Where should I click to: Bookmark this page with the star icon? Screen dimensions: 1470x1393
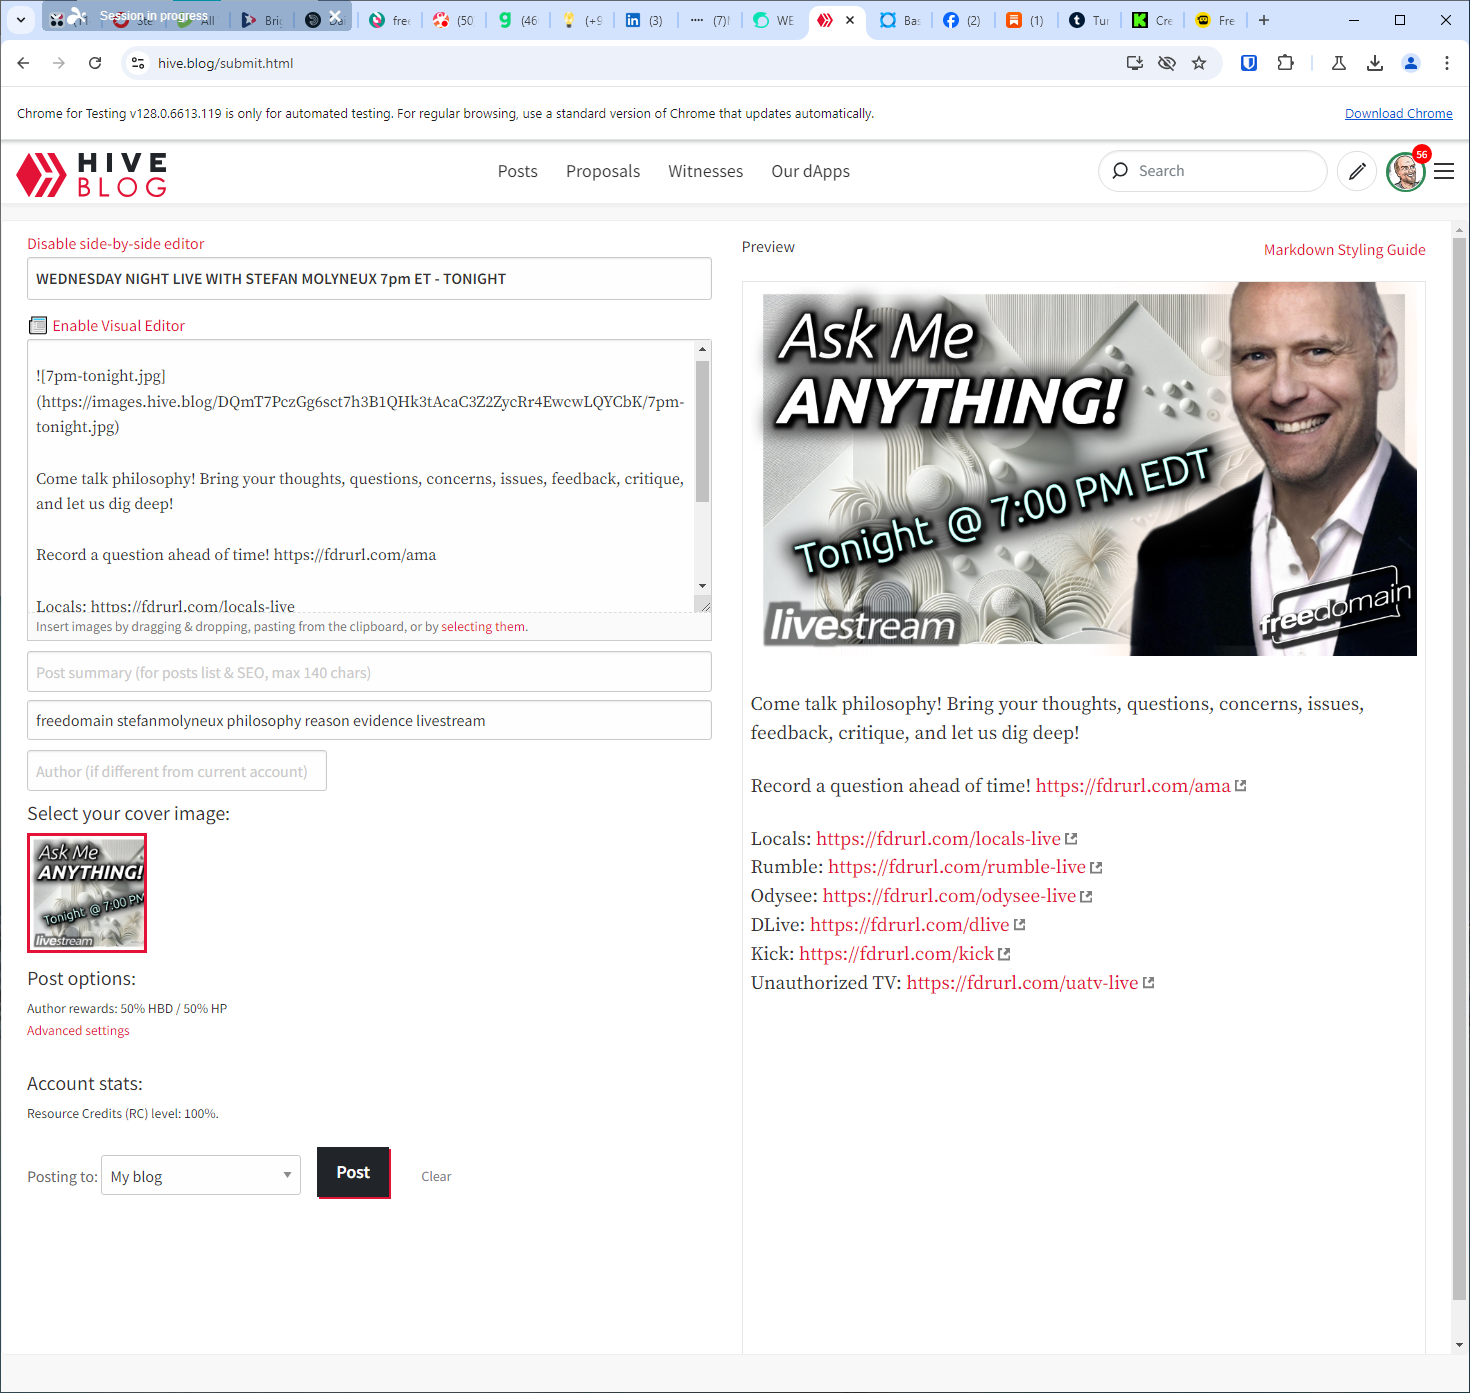1199,63
